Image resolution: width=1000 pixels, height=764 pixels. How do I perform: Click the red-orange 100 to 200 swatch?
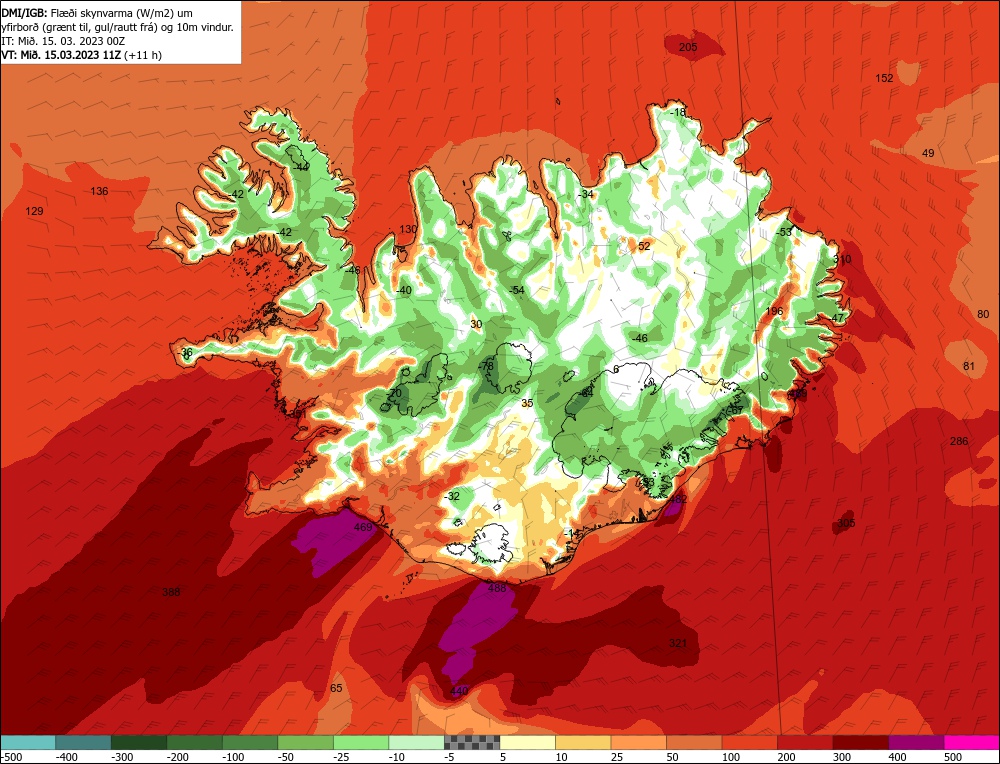click(x=749, y=742)
